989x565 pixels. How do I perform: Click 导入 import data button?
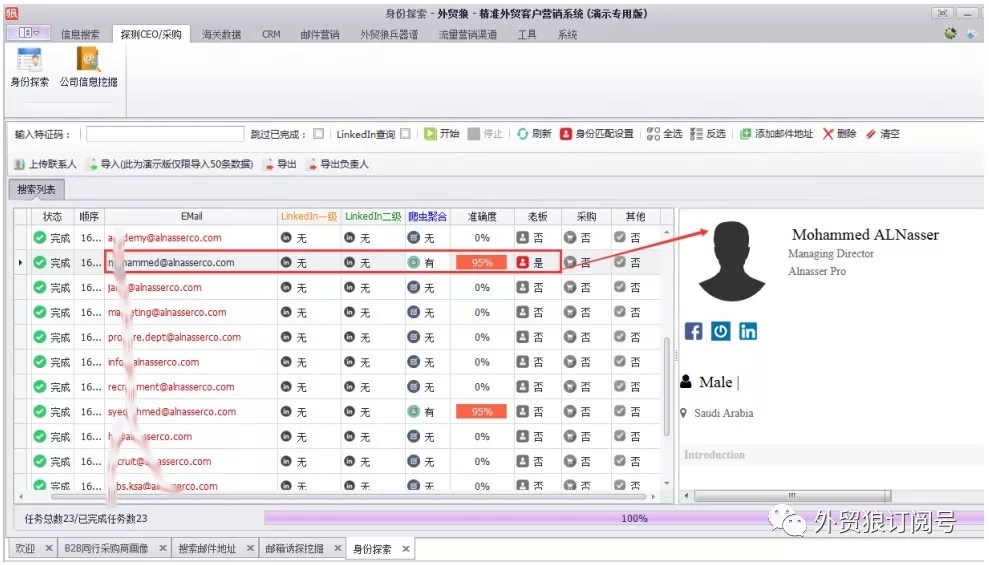[x=171, y=164]
